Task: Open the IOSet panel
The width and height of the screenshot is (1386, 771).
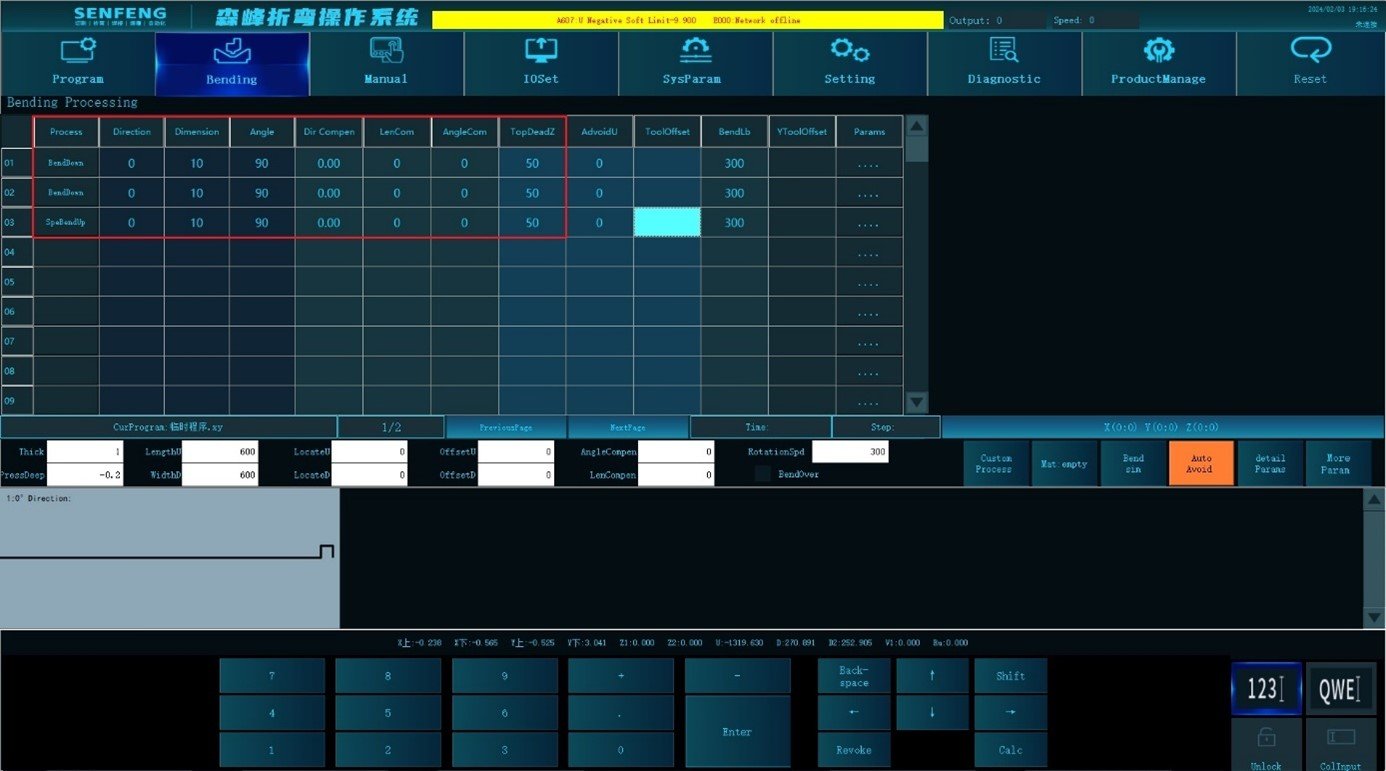Action: (x=541, y=63)
